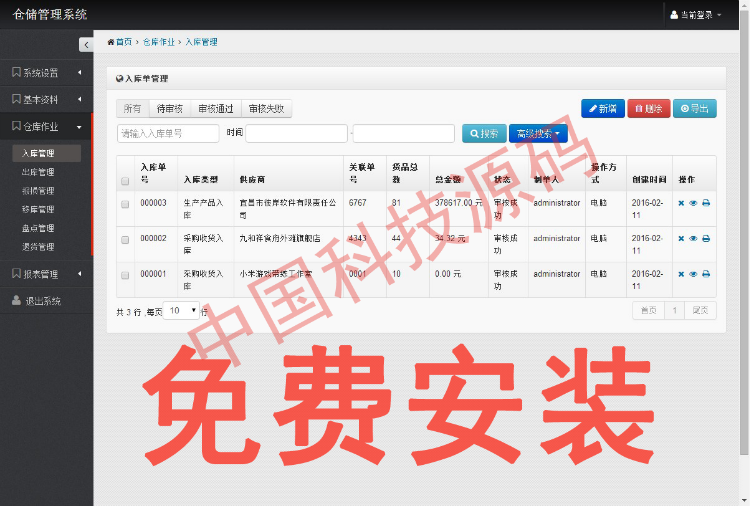Open the rows-per-page dropdown showing 10
Screen dimensions: 750x506
(x=182, y=311)
